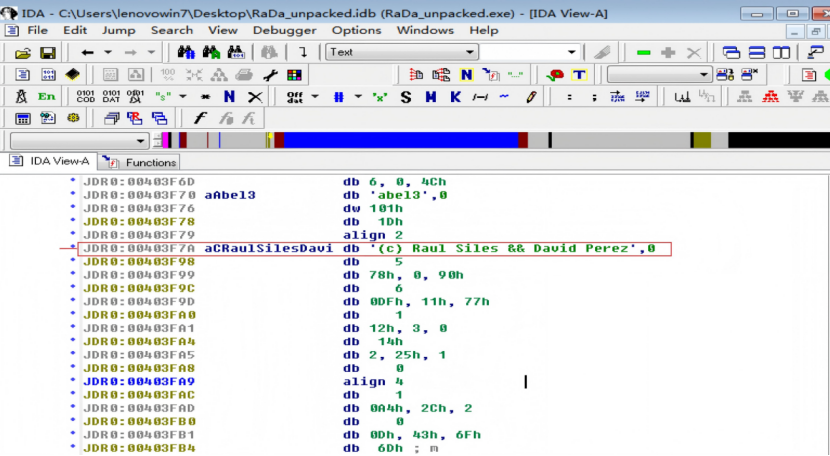The width and height of the screenshot is (830, 456).
Task: Jump back with the left arrow
Action: tap(87, 52)
